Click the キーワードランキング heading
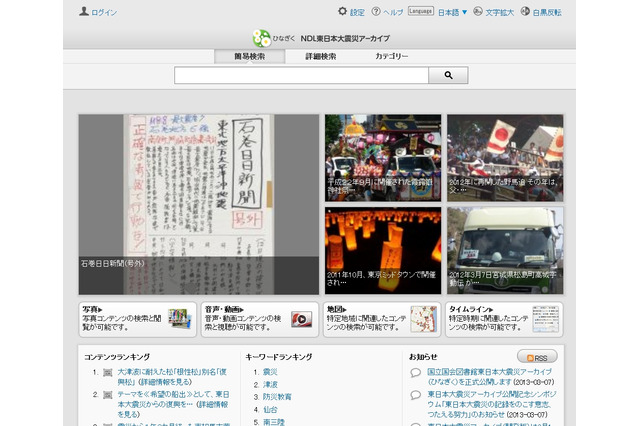 (279, 357)
